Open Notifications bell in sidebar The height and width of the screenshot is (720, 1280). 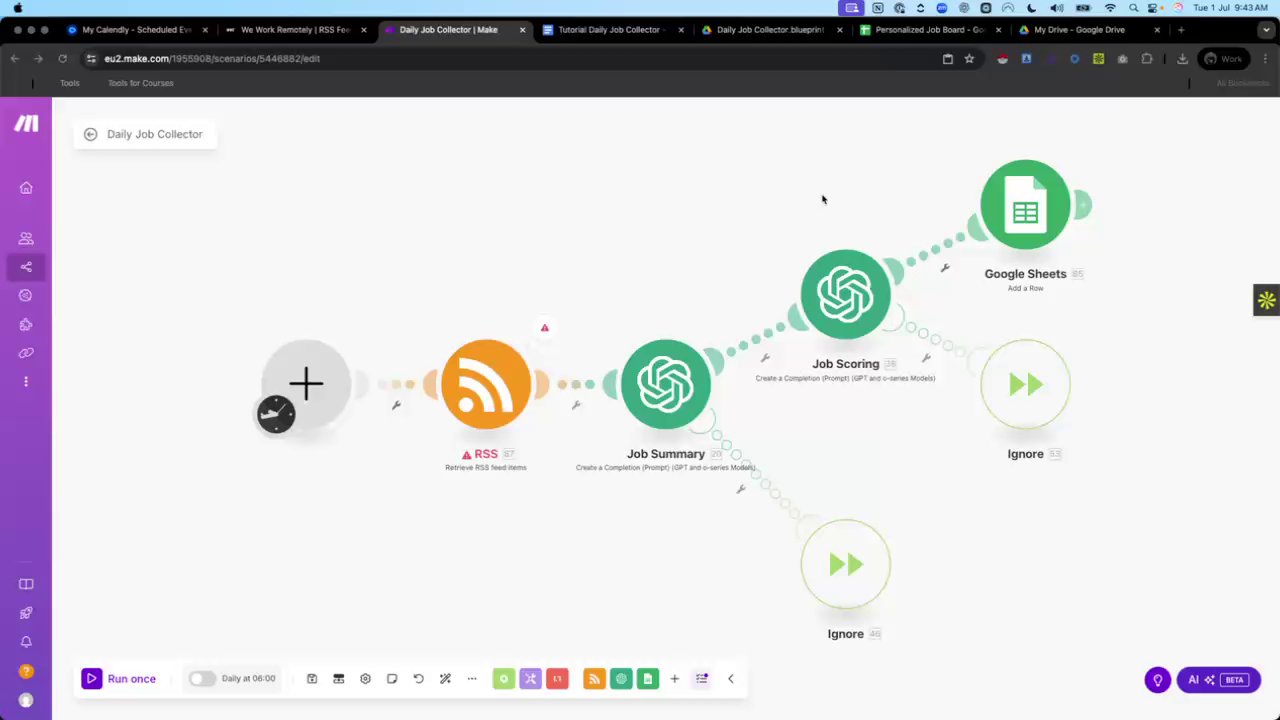click(x=26, y=642)
